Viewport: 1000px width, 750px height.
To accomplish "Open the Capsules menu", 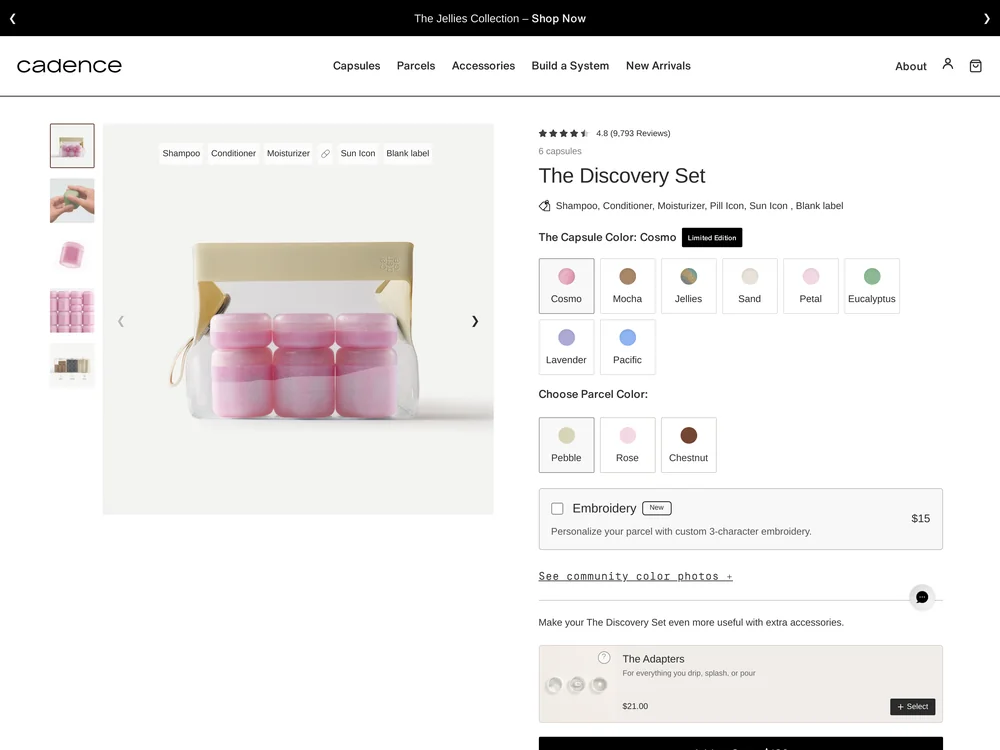I will coord(357,66).
